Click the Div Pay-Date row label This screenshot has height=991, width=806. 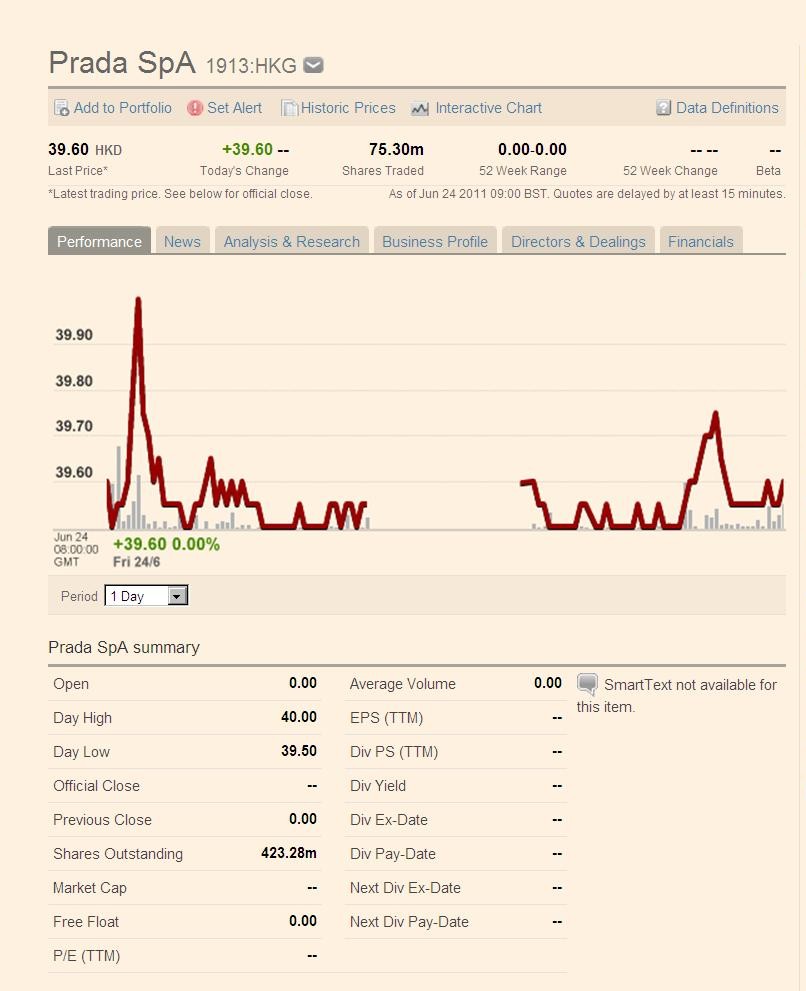[393, 854]
